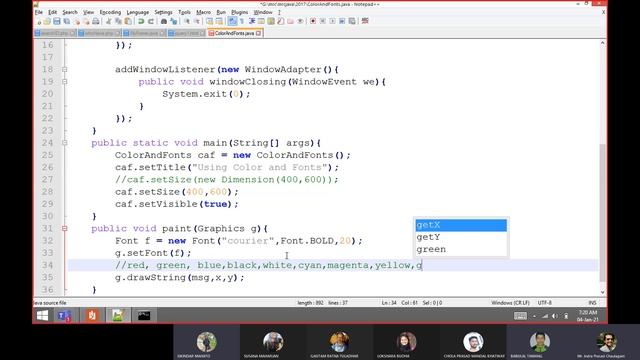Click the INS indicator in status bar
The height and width of the screenshot is (360, 640).
(x=592, y=303)
